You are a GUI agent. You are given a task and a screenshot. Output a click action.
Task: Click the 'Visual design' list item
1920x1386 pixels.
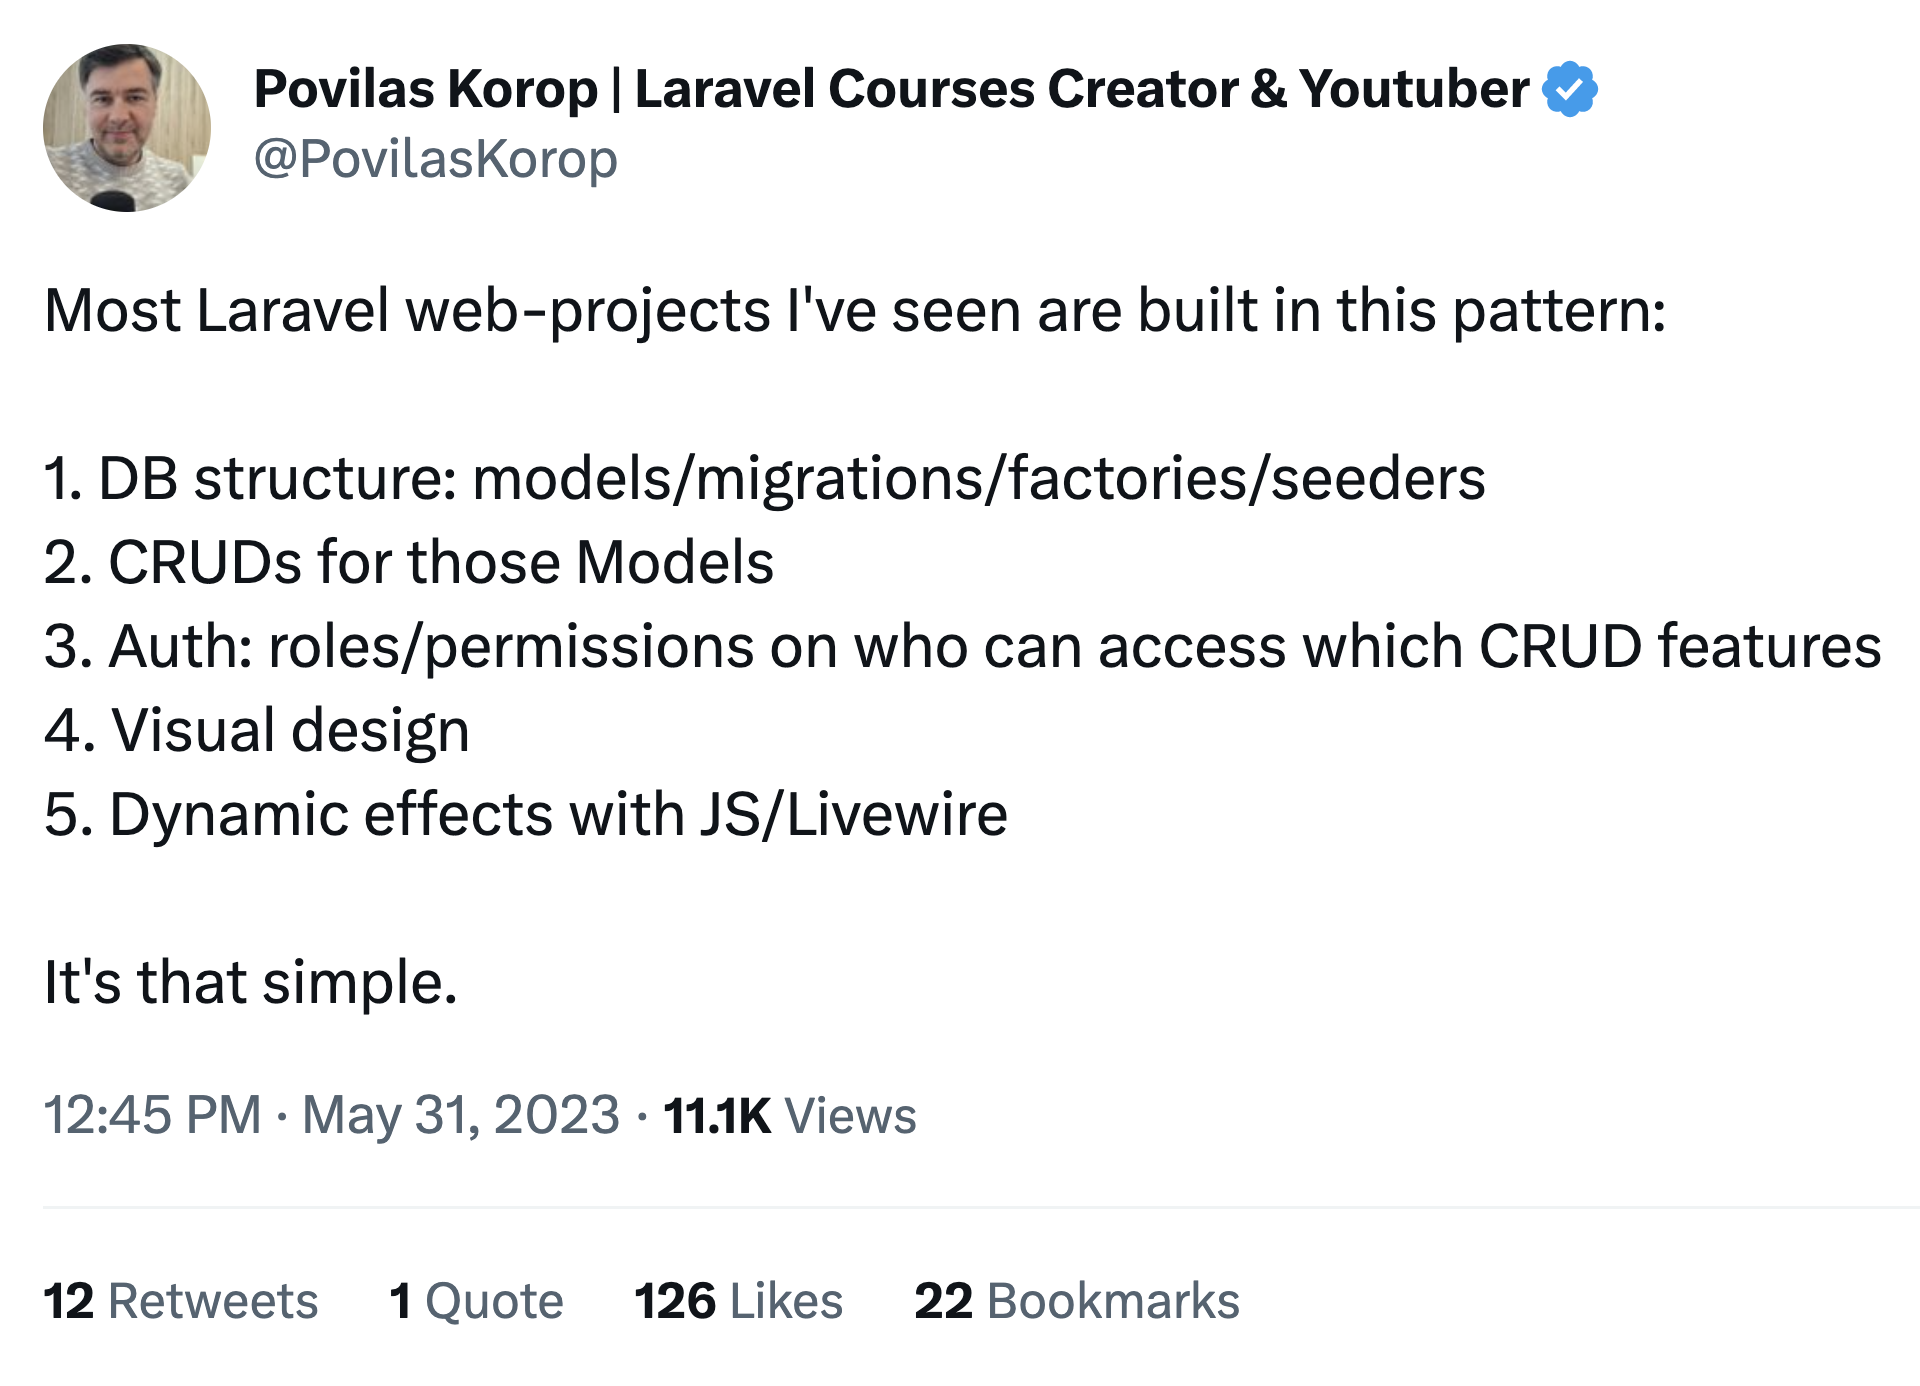pyautogui.click(x=257, y=730)
